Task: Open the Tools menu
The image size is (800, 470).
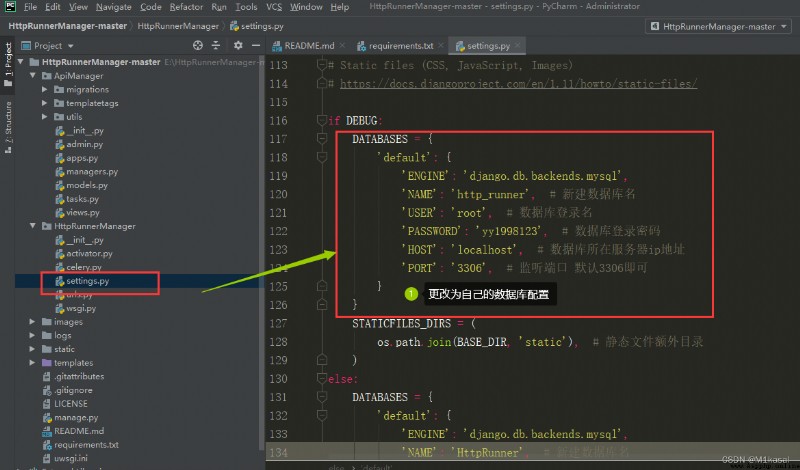Action: click(246, 7)
